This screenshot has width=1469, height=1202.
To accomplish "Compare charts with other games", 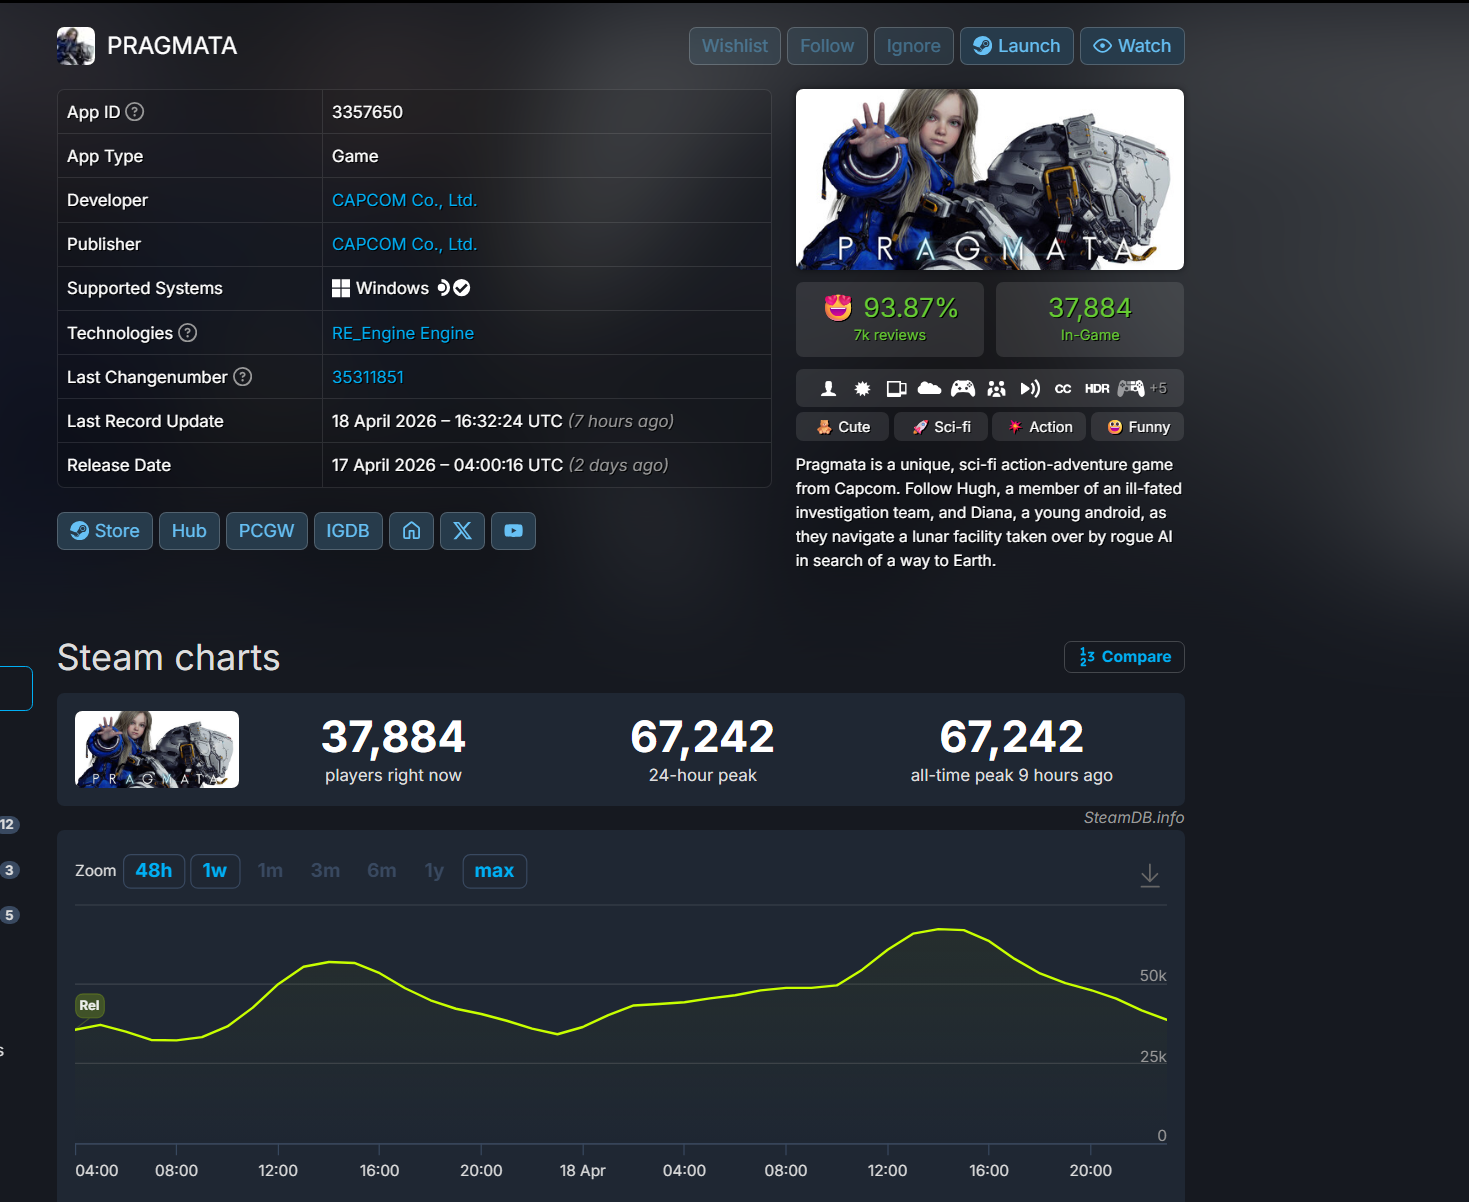I will tap(1125, 657).
